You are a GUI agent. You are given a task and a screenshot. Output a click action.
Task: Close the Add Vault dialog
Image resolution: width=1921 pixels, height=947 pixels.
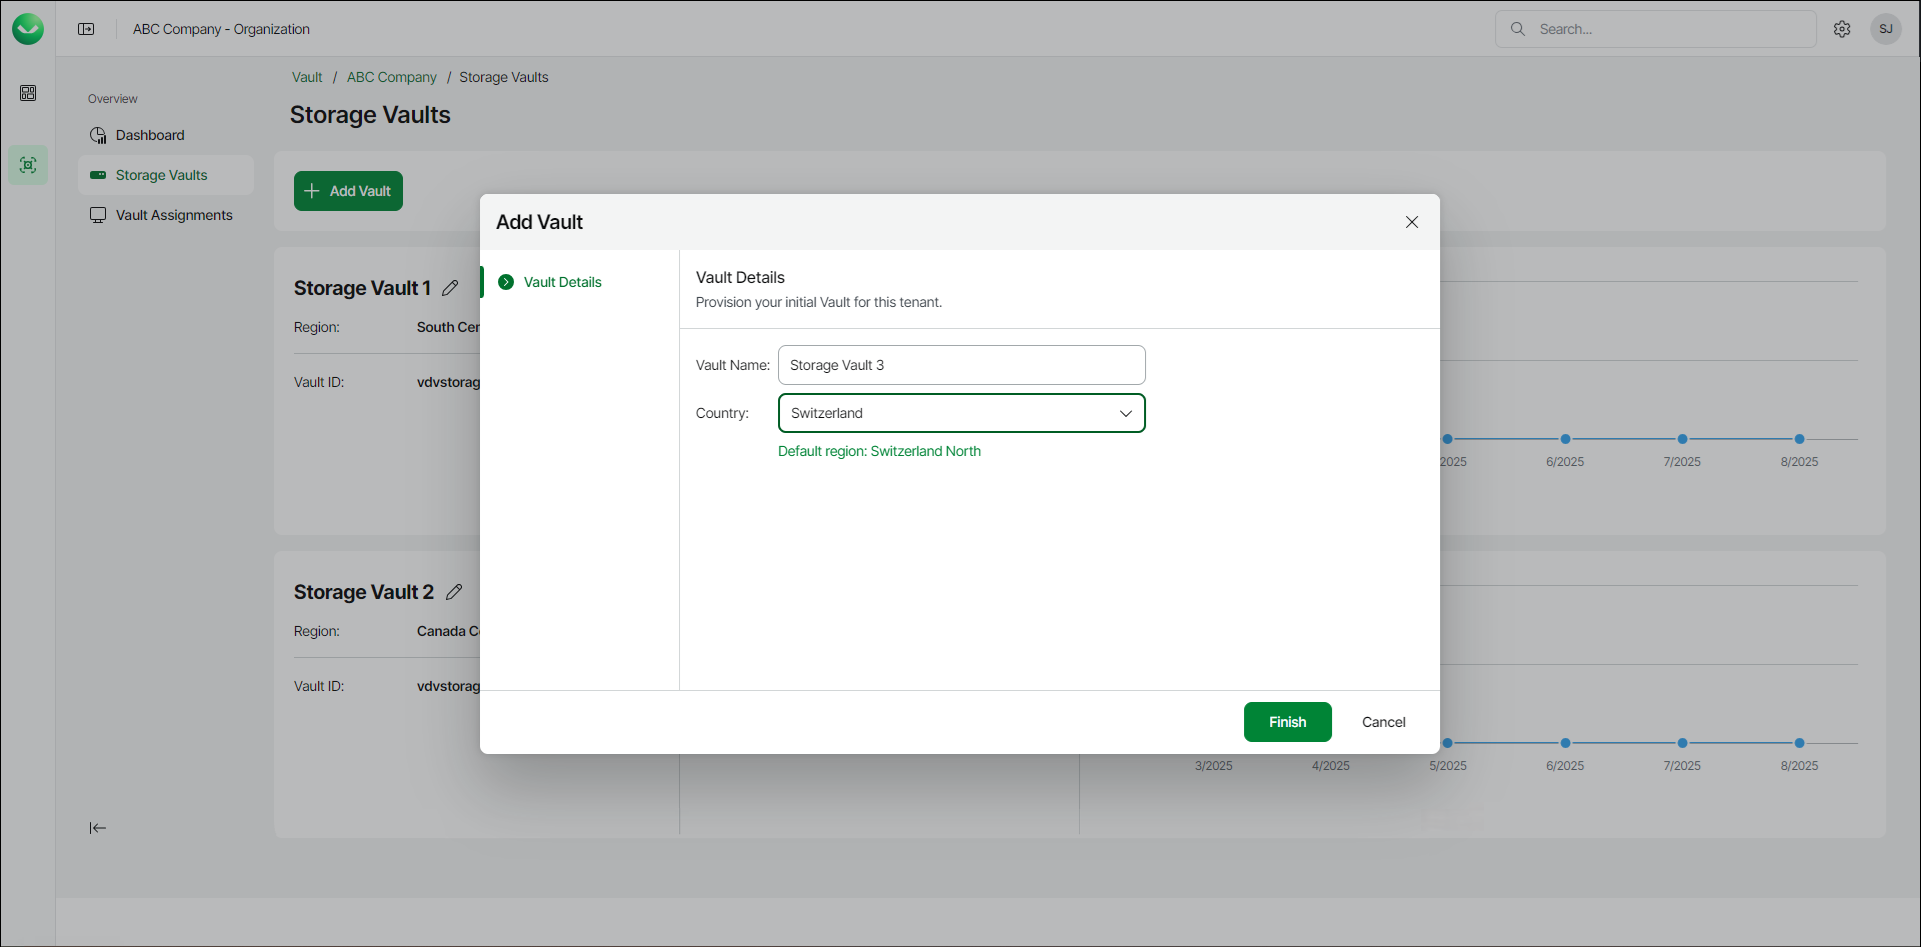tap(1412, 222)
